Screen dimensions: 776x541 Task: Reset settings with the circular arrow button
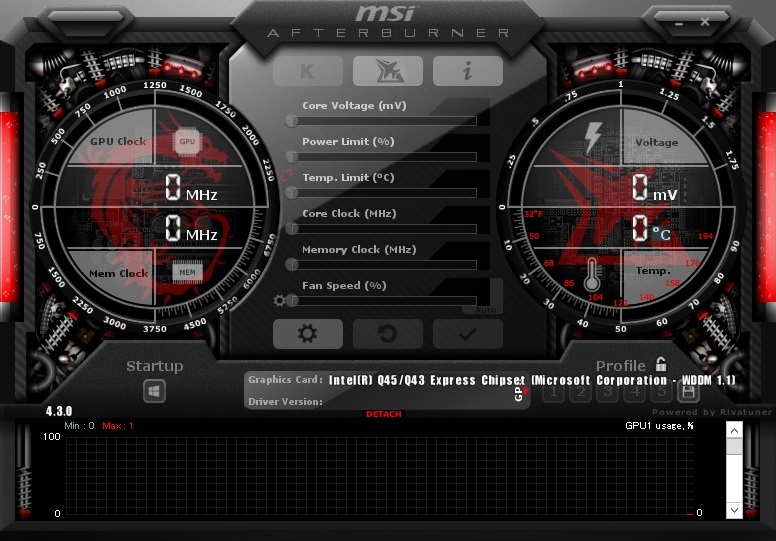tap(388, 334)
